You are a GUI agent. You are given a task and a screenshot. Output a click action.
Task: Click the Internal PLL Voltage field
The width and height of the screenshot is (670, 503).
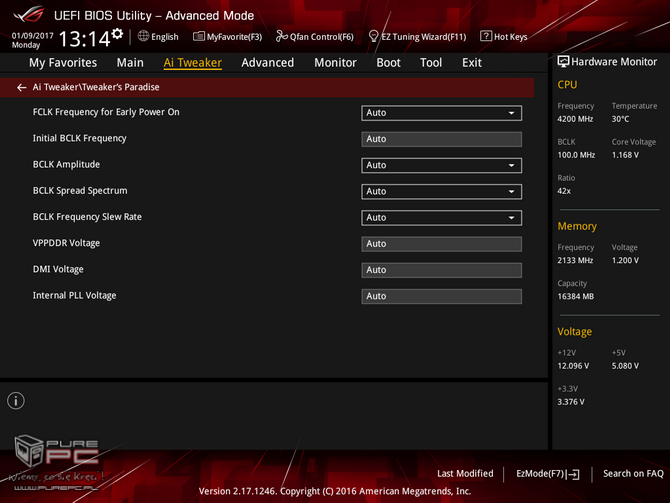pos(441,296)
